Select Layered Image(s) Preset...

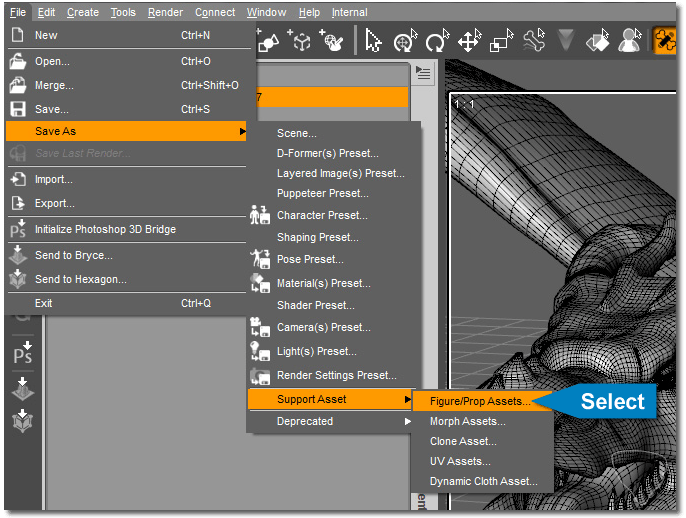coord(333,173)
